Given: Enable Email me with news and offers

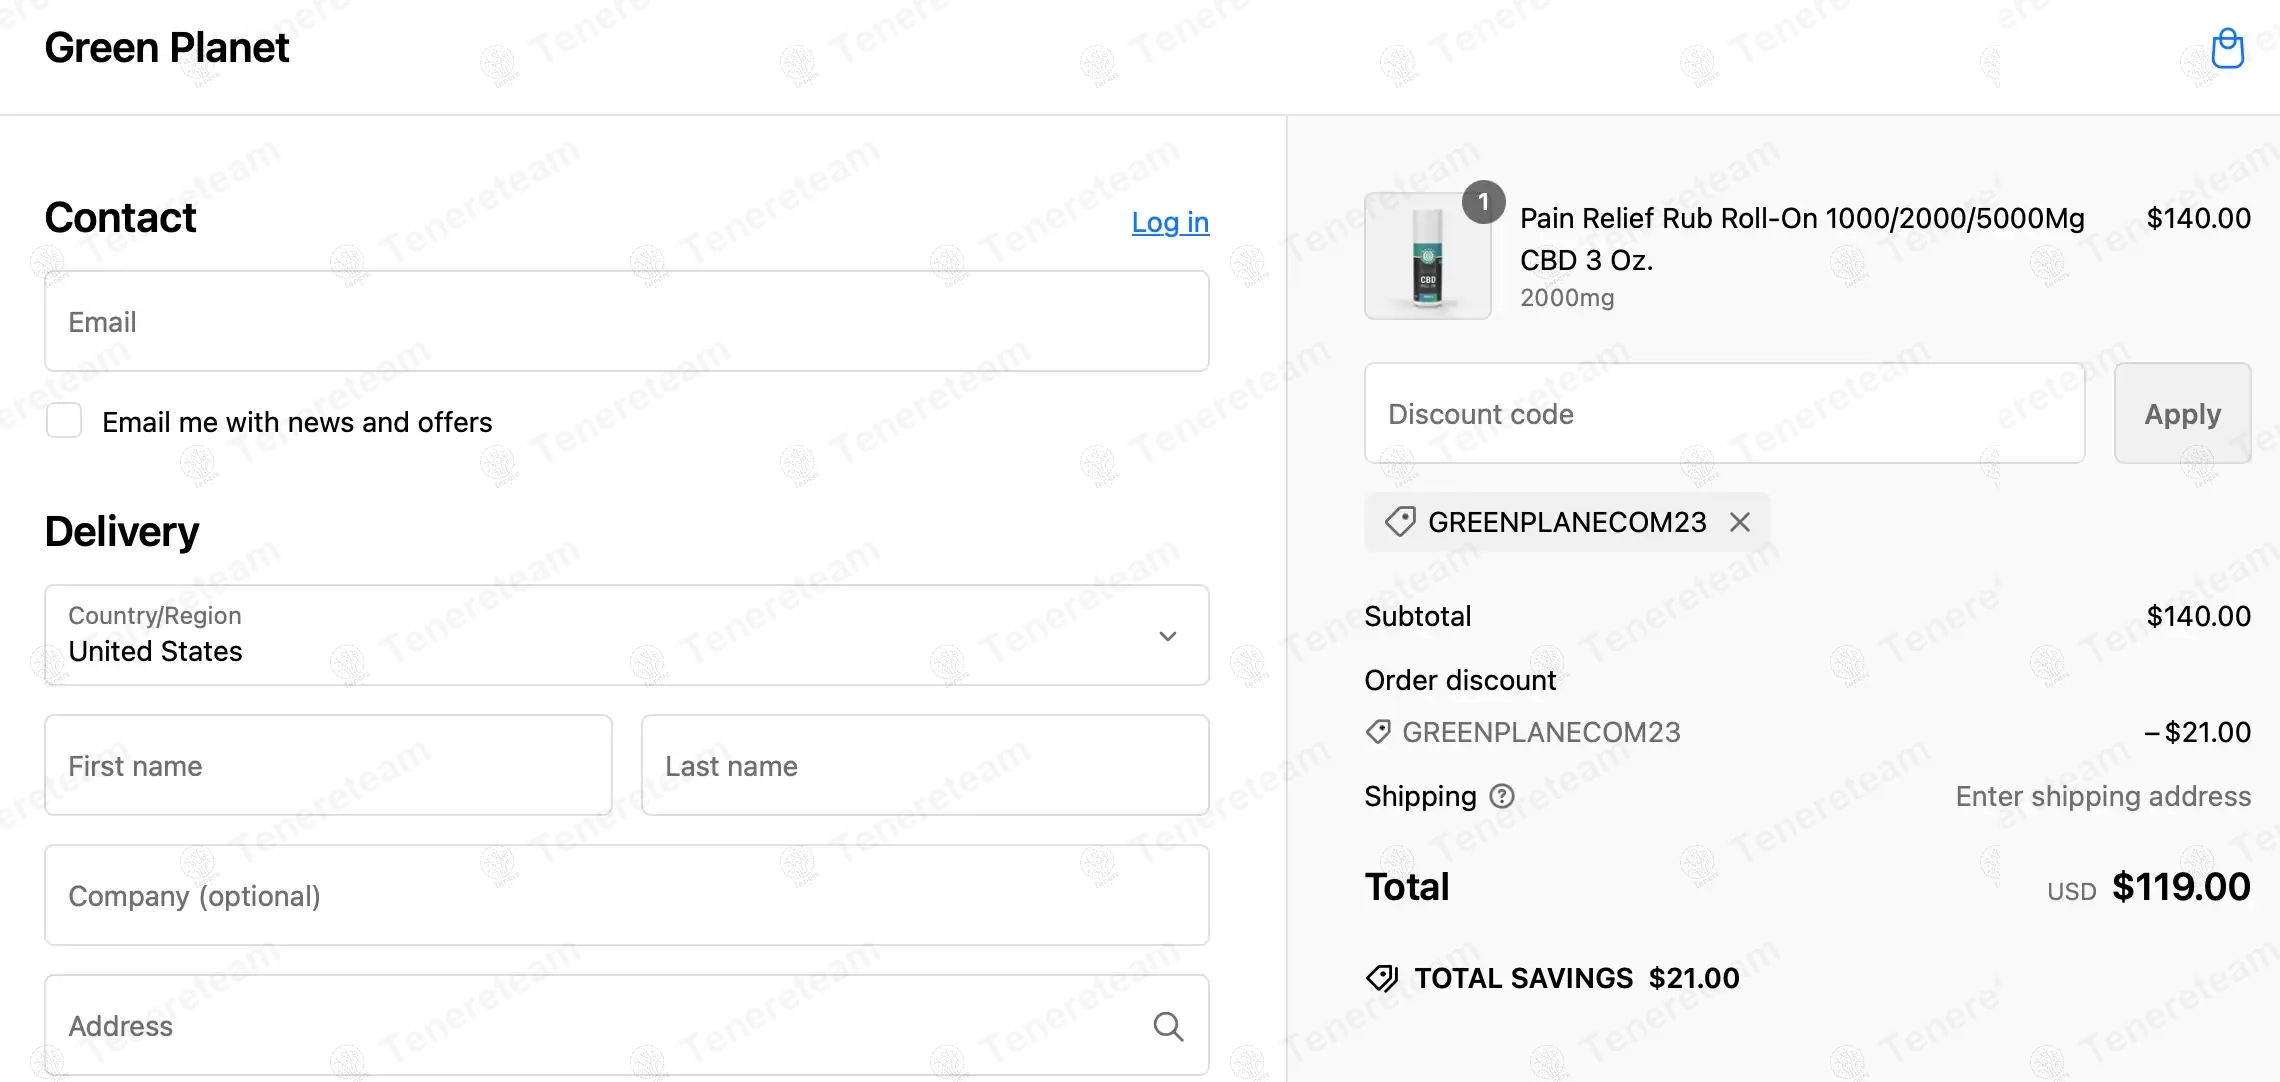Looking at the screenshot, I should (64, 421).
